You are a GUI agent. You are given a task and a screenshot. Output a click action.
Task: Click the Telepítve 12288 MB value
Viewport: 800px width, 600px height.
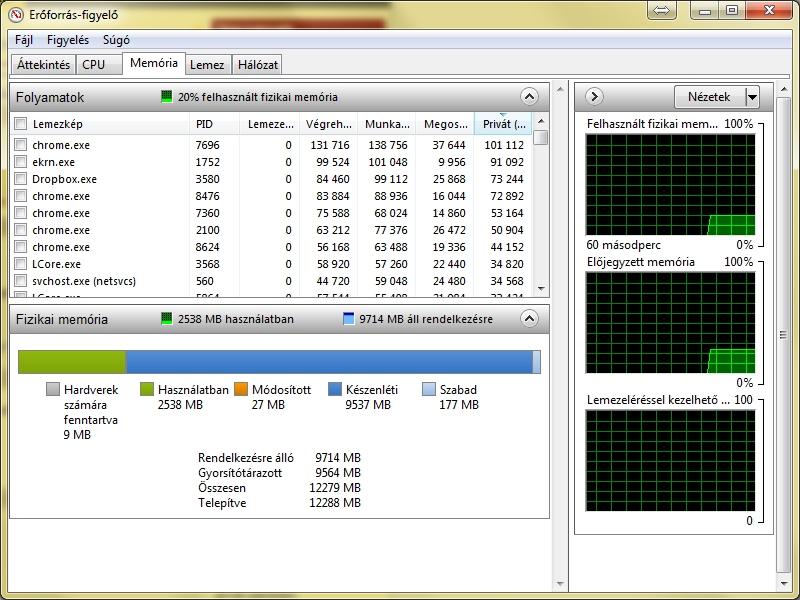point(335,503)
